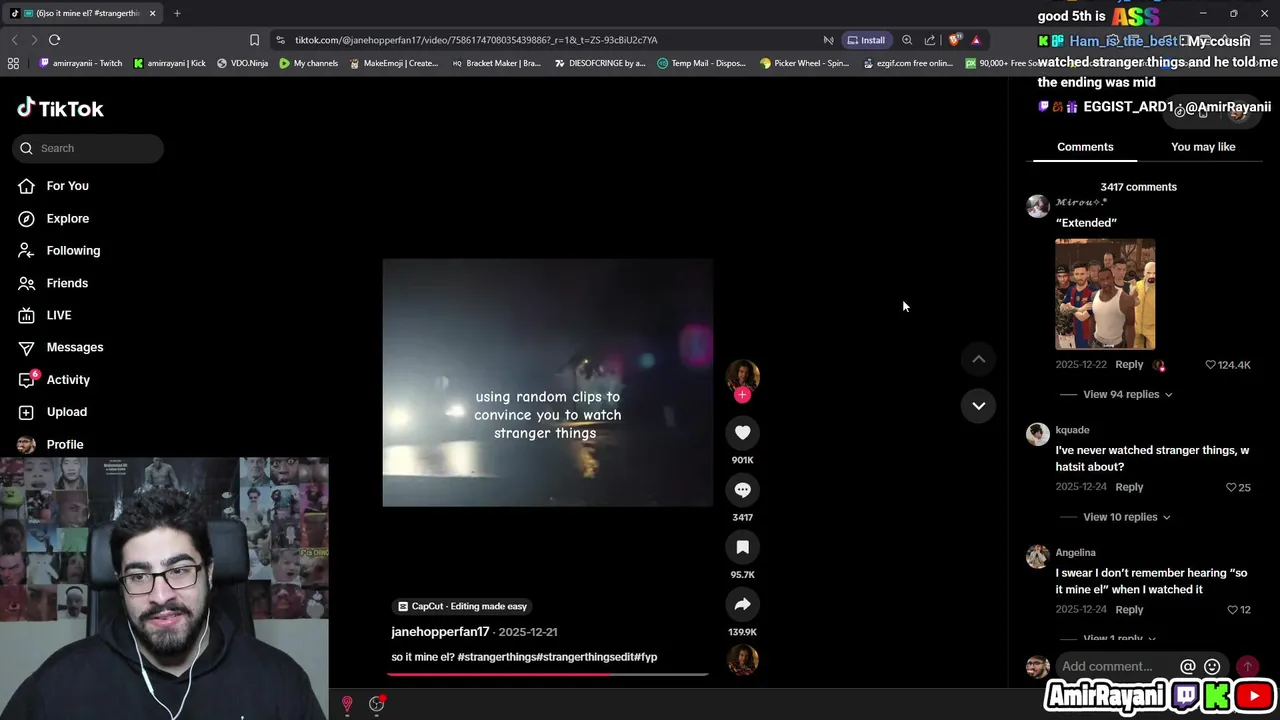Open the Picker Wheel bookmark

click(x=804, y=63)
